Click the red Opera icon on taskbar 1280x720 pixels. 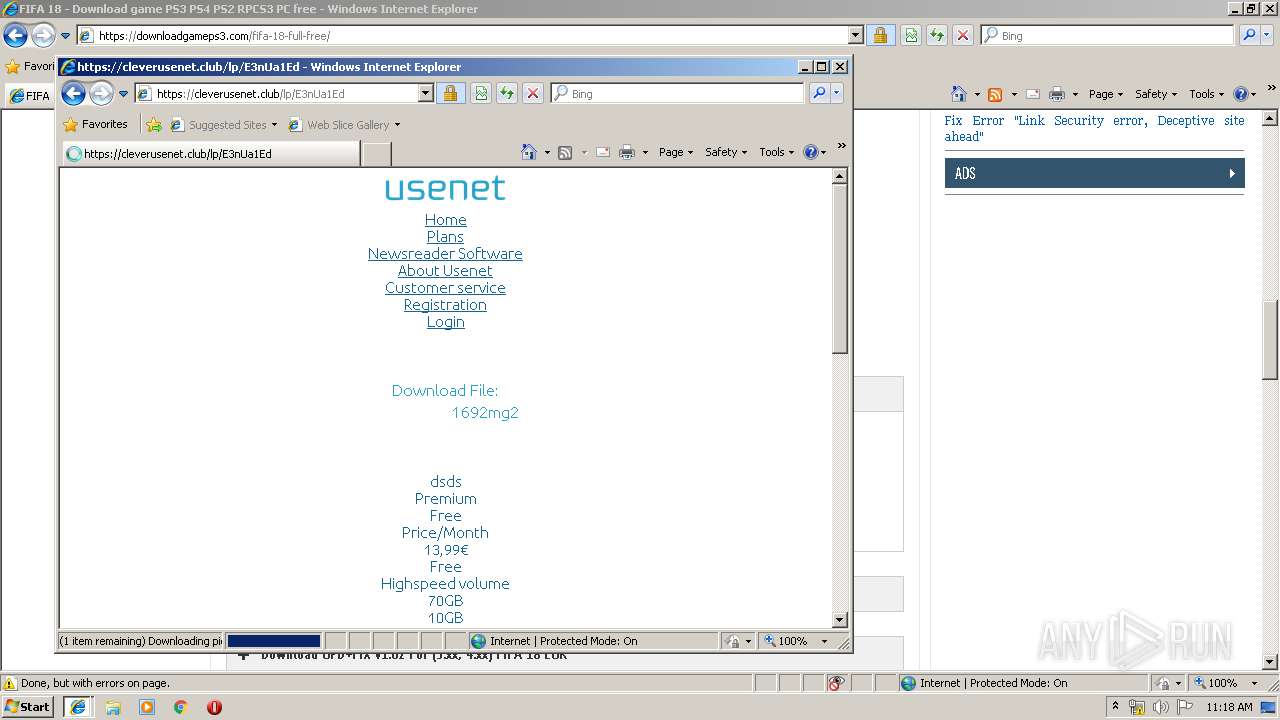point(214,707)
